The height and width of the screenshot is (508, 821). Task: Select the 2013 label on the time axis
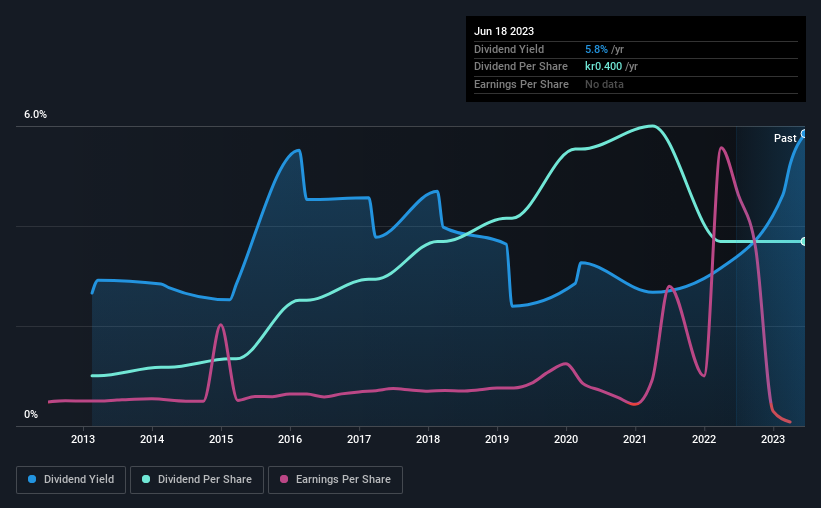pyautogui.click(x=83, y=439)
